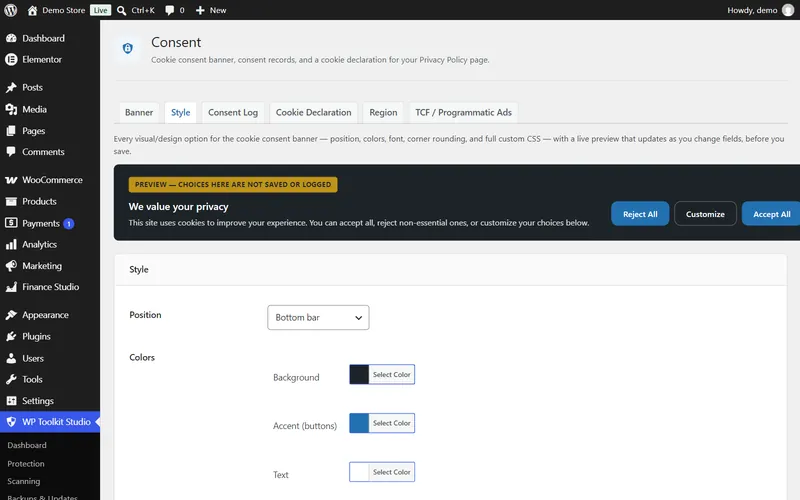
Task: Click the Reject All preview button
Action: coord(640,214)
